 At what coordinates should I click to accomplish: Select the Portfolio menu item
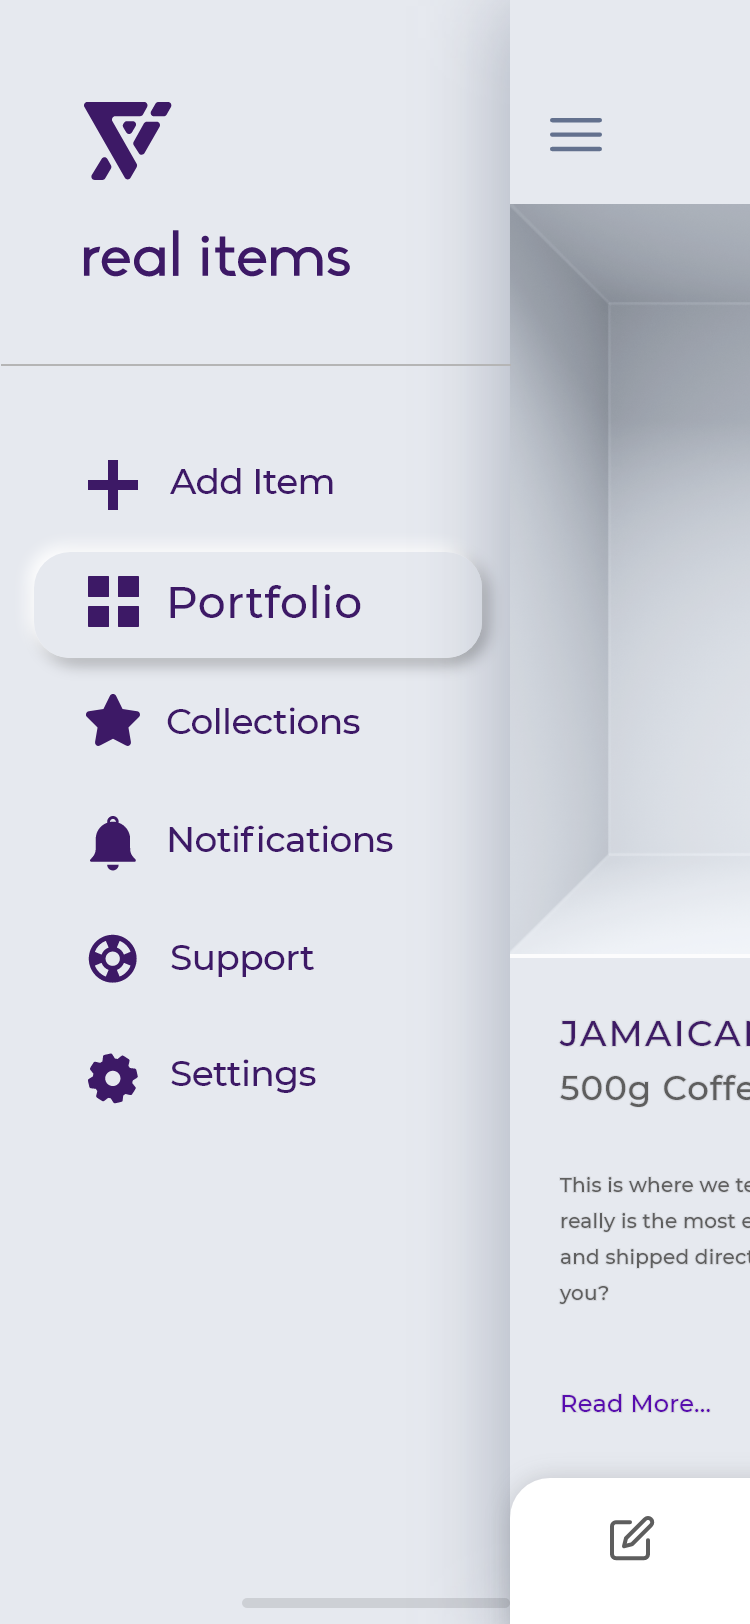(258, 604)
